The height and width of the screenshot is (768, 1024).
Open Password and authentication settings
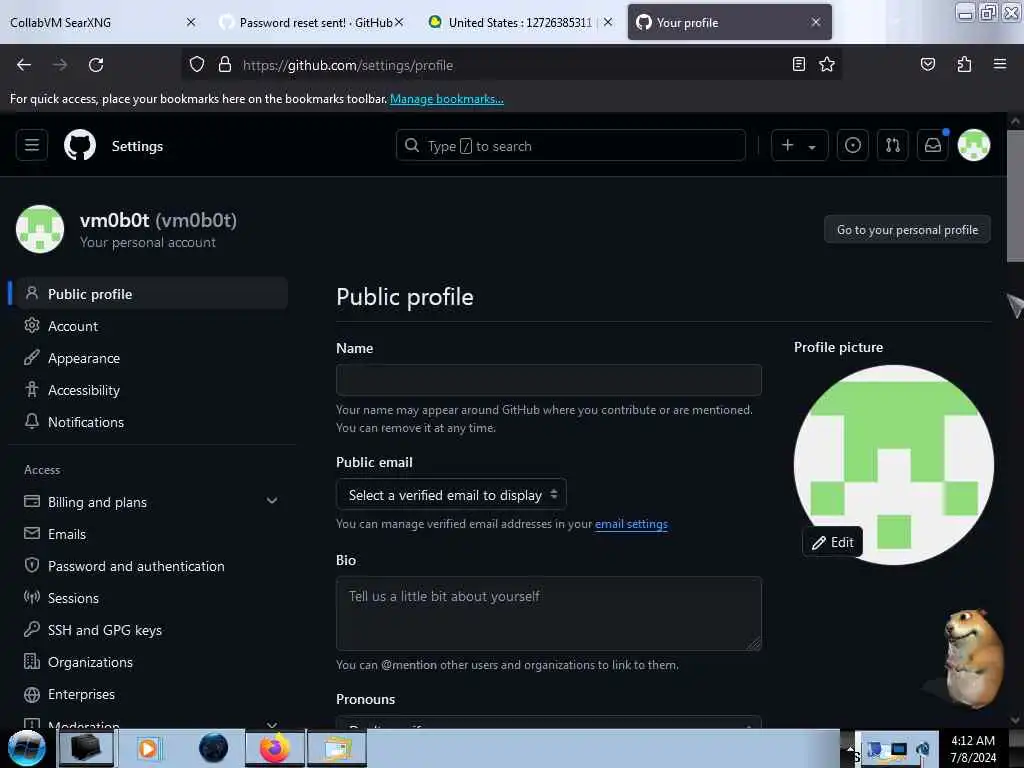point(136,566)
